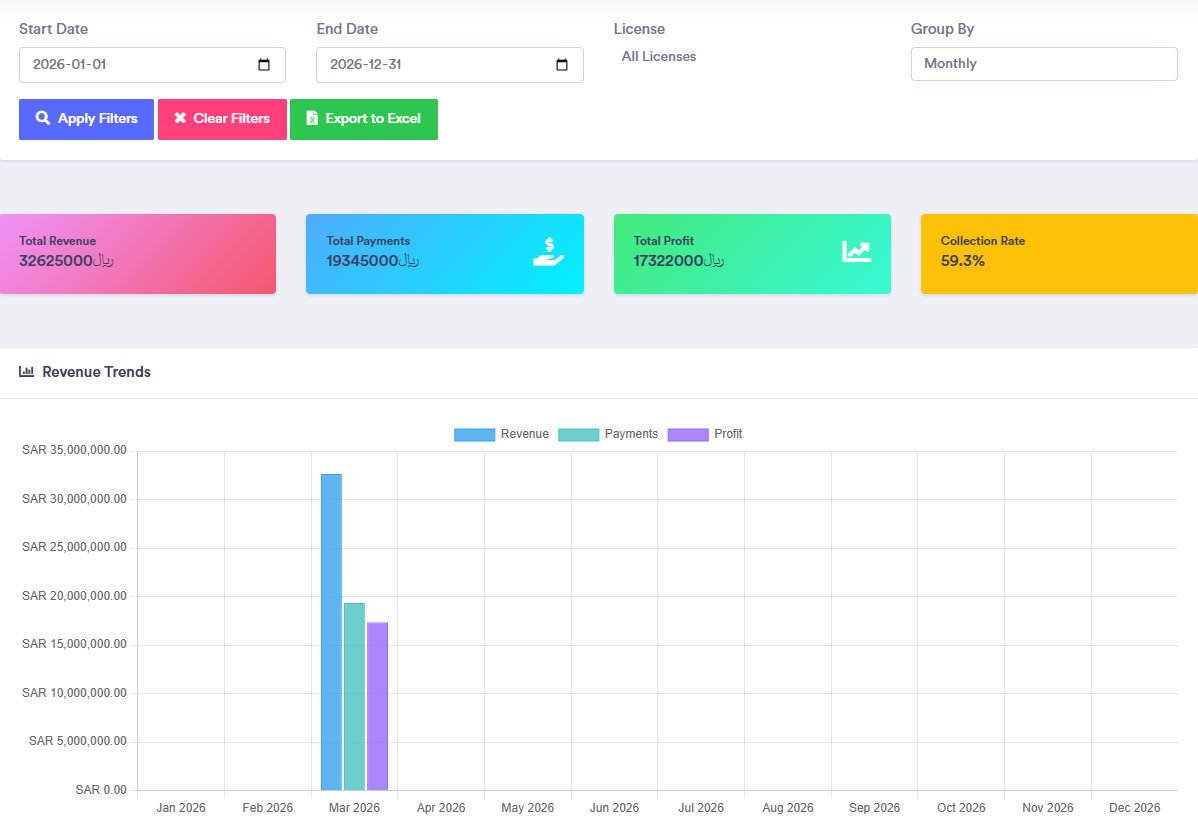Select the Collection Rate card

click(x=1059, y=254)
